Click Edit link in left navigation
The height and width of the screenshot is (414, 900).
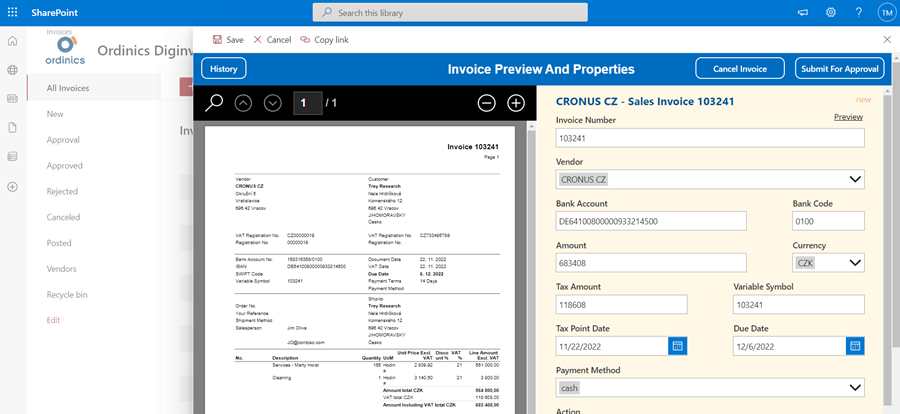tap(53, 320)
